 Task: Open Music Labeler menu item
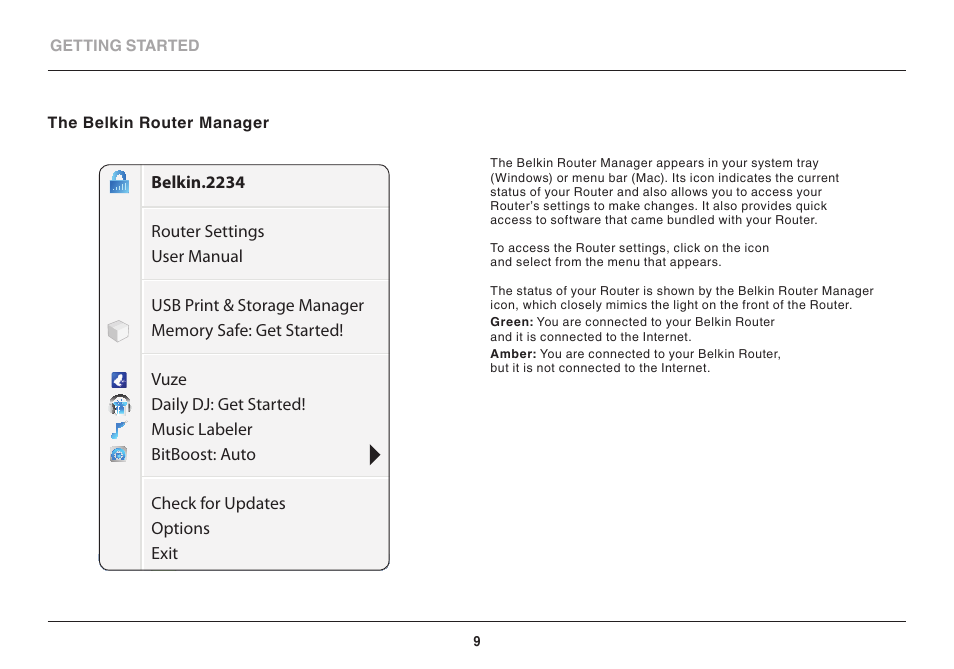201,429
